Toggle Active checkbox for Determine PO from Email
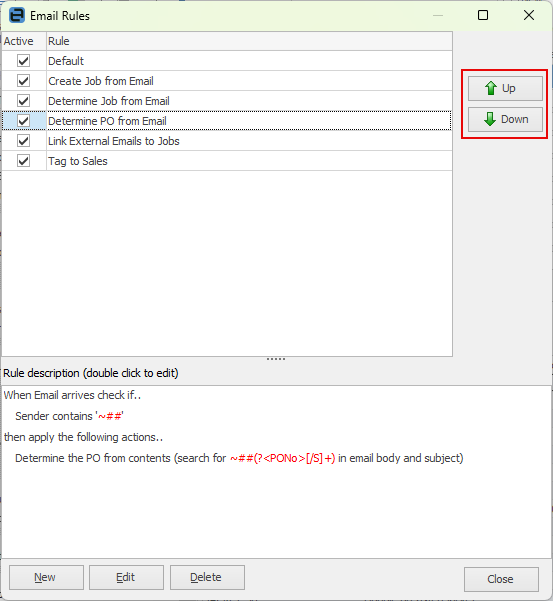The width and height of the screenshot is (553, 601). coord(23,121)
